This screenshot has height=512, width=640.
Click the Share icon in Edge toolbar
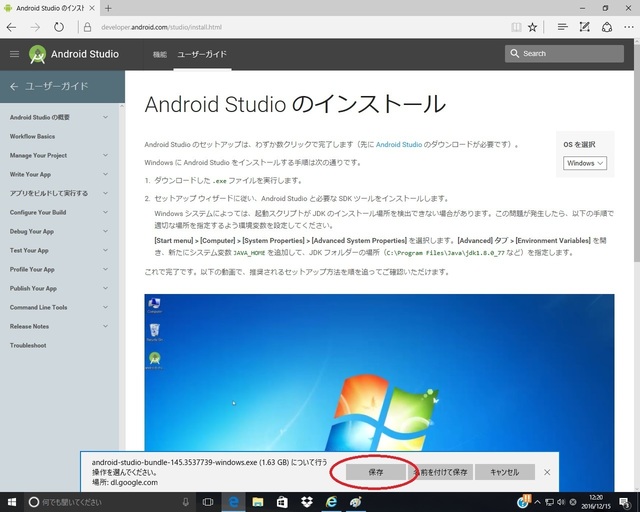(607, 27)
